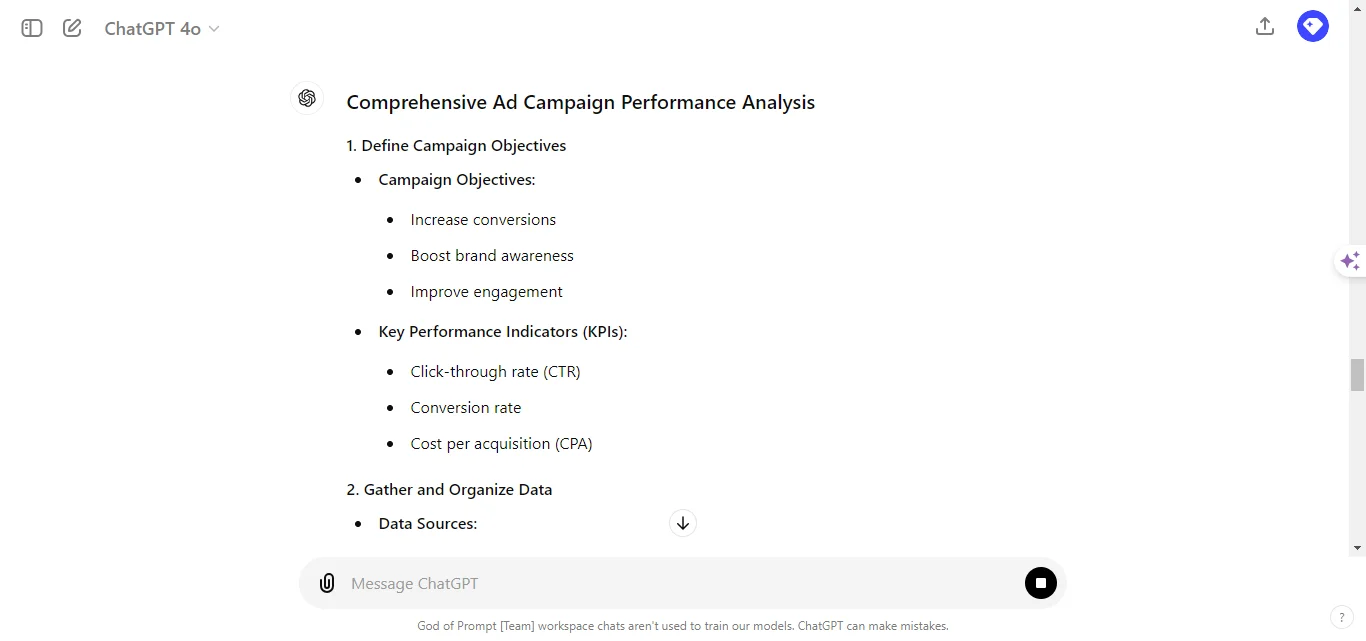
Task: Focus the Message ChatGPT input field
Action: (x=650, y=583)
